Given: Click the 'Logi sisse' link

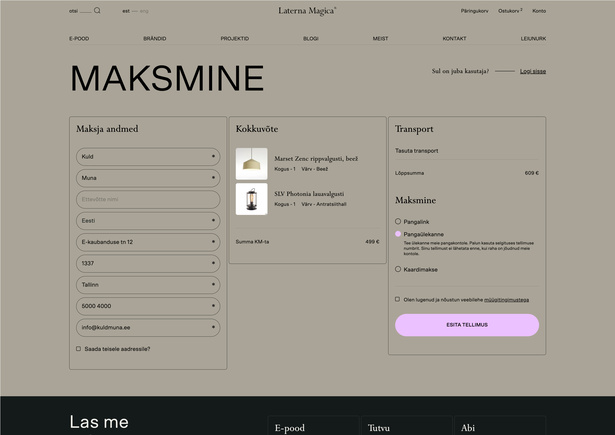Looking at the screenshot, I should 533,72.
